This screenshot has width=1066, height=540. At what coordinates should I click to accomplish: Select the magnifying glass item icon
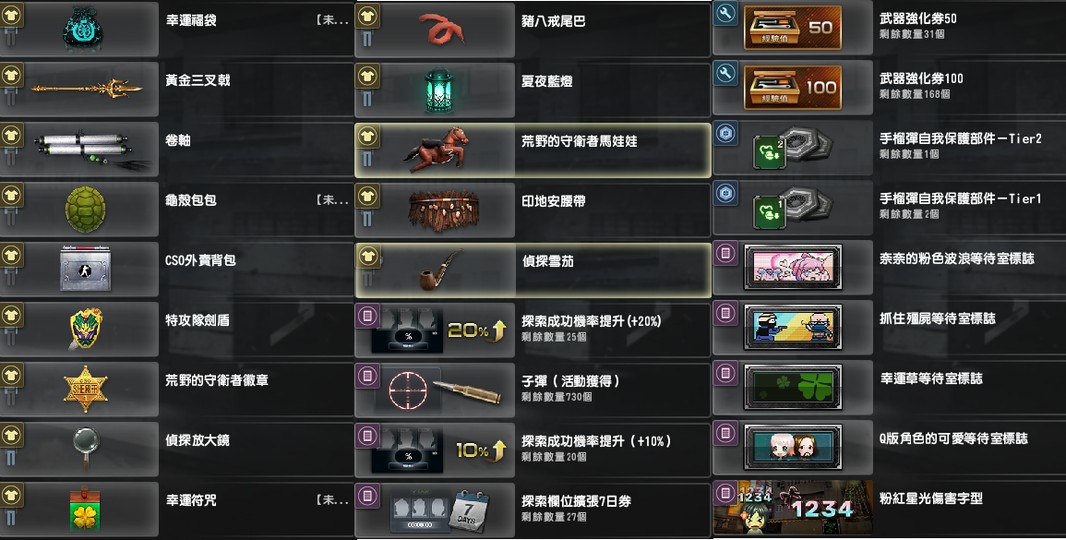(86, 448)
